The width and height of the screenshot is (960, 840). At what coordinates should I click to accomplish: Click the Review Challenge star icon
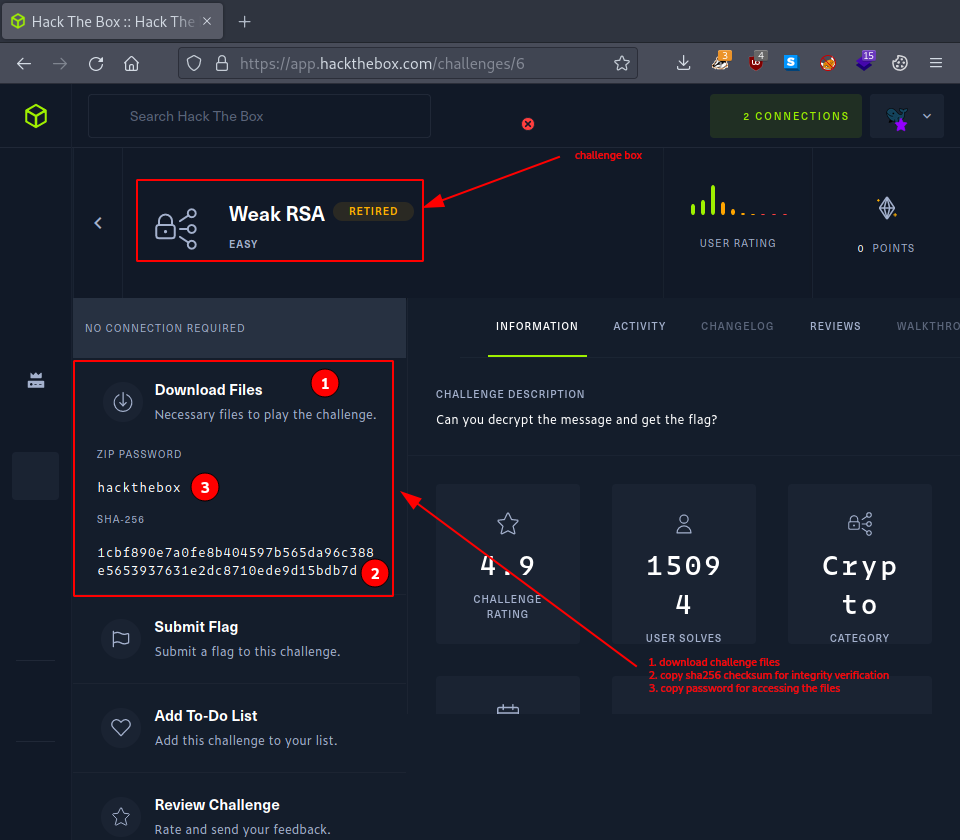click(x=122, y=816)
